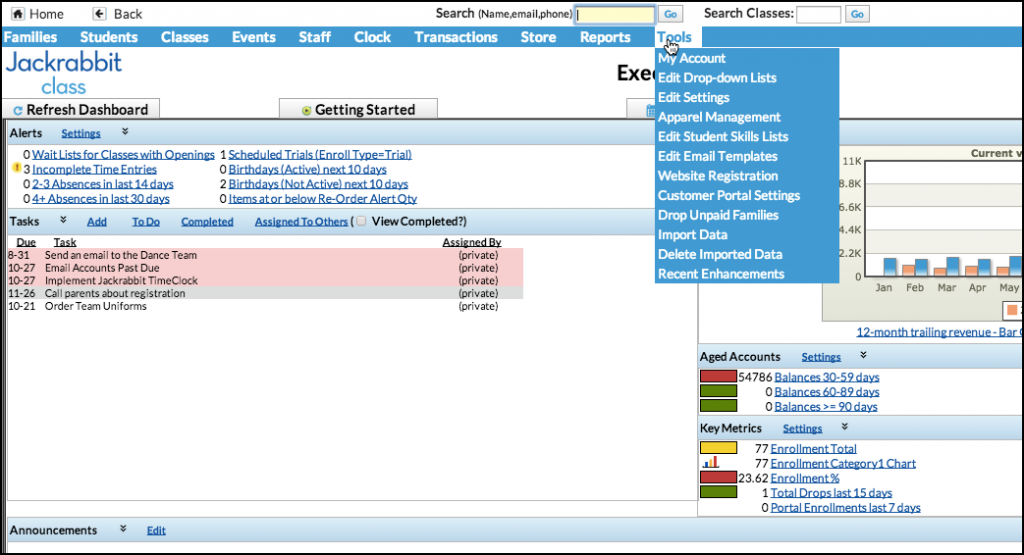The width and height of the screenshot is (1024, 555).
Task: Open Scheduled Trials (Enroll Type=Trial) link
Action: click(320, 155)
